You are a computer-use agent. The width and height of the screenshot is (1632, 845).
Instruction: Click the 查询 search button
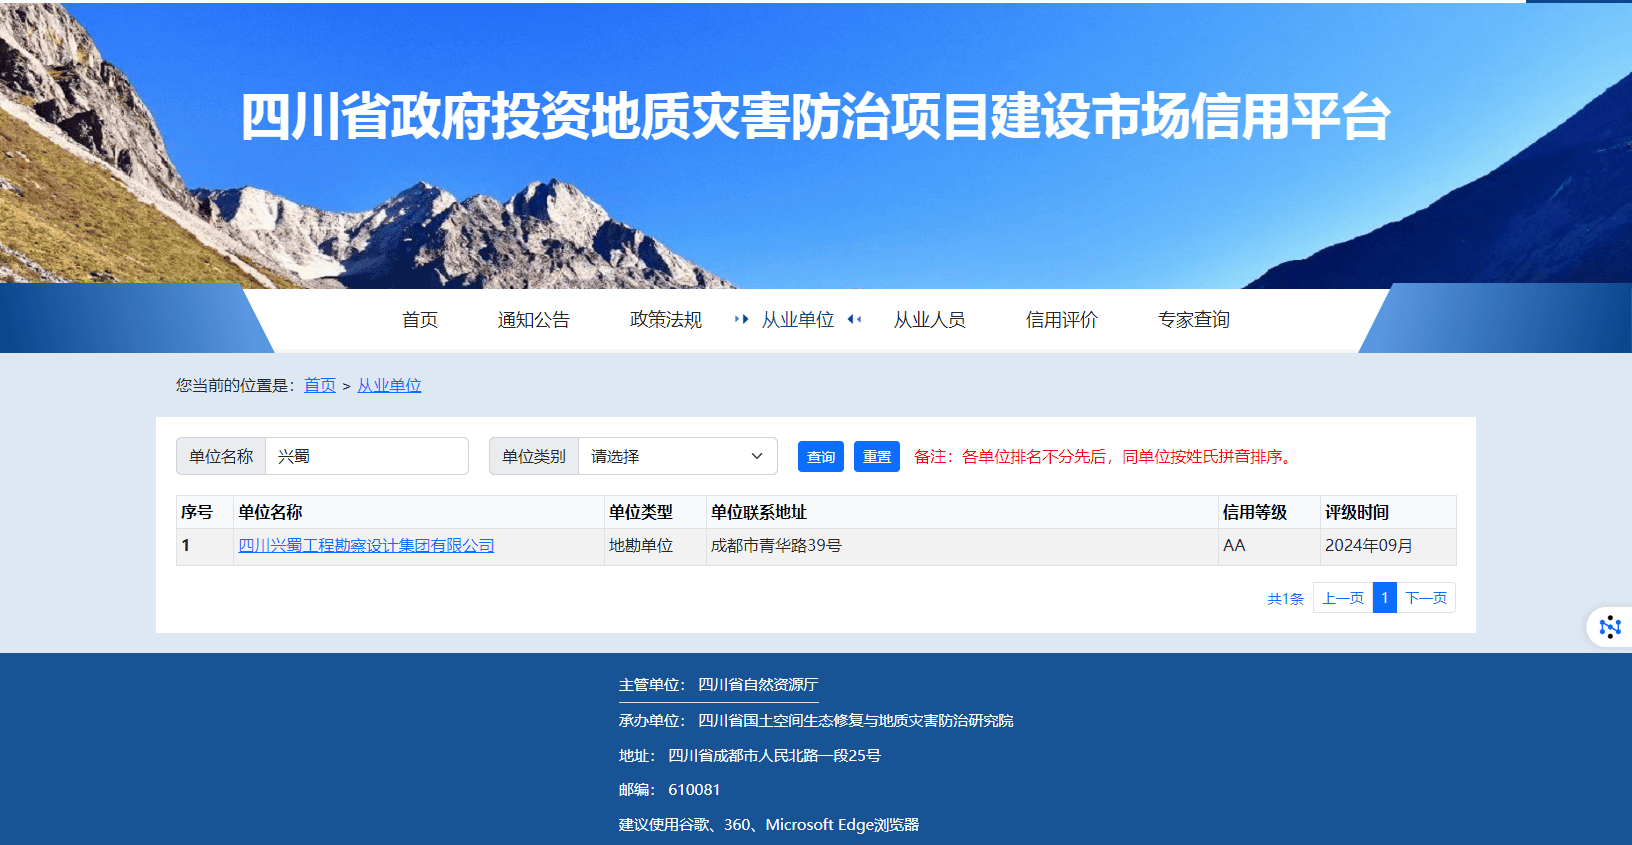coord(820,456)
